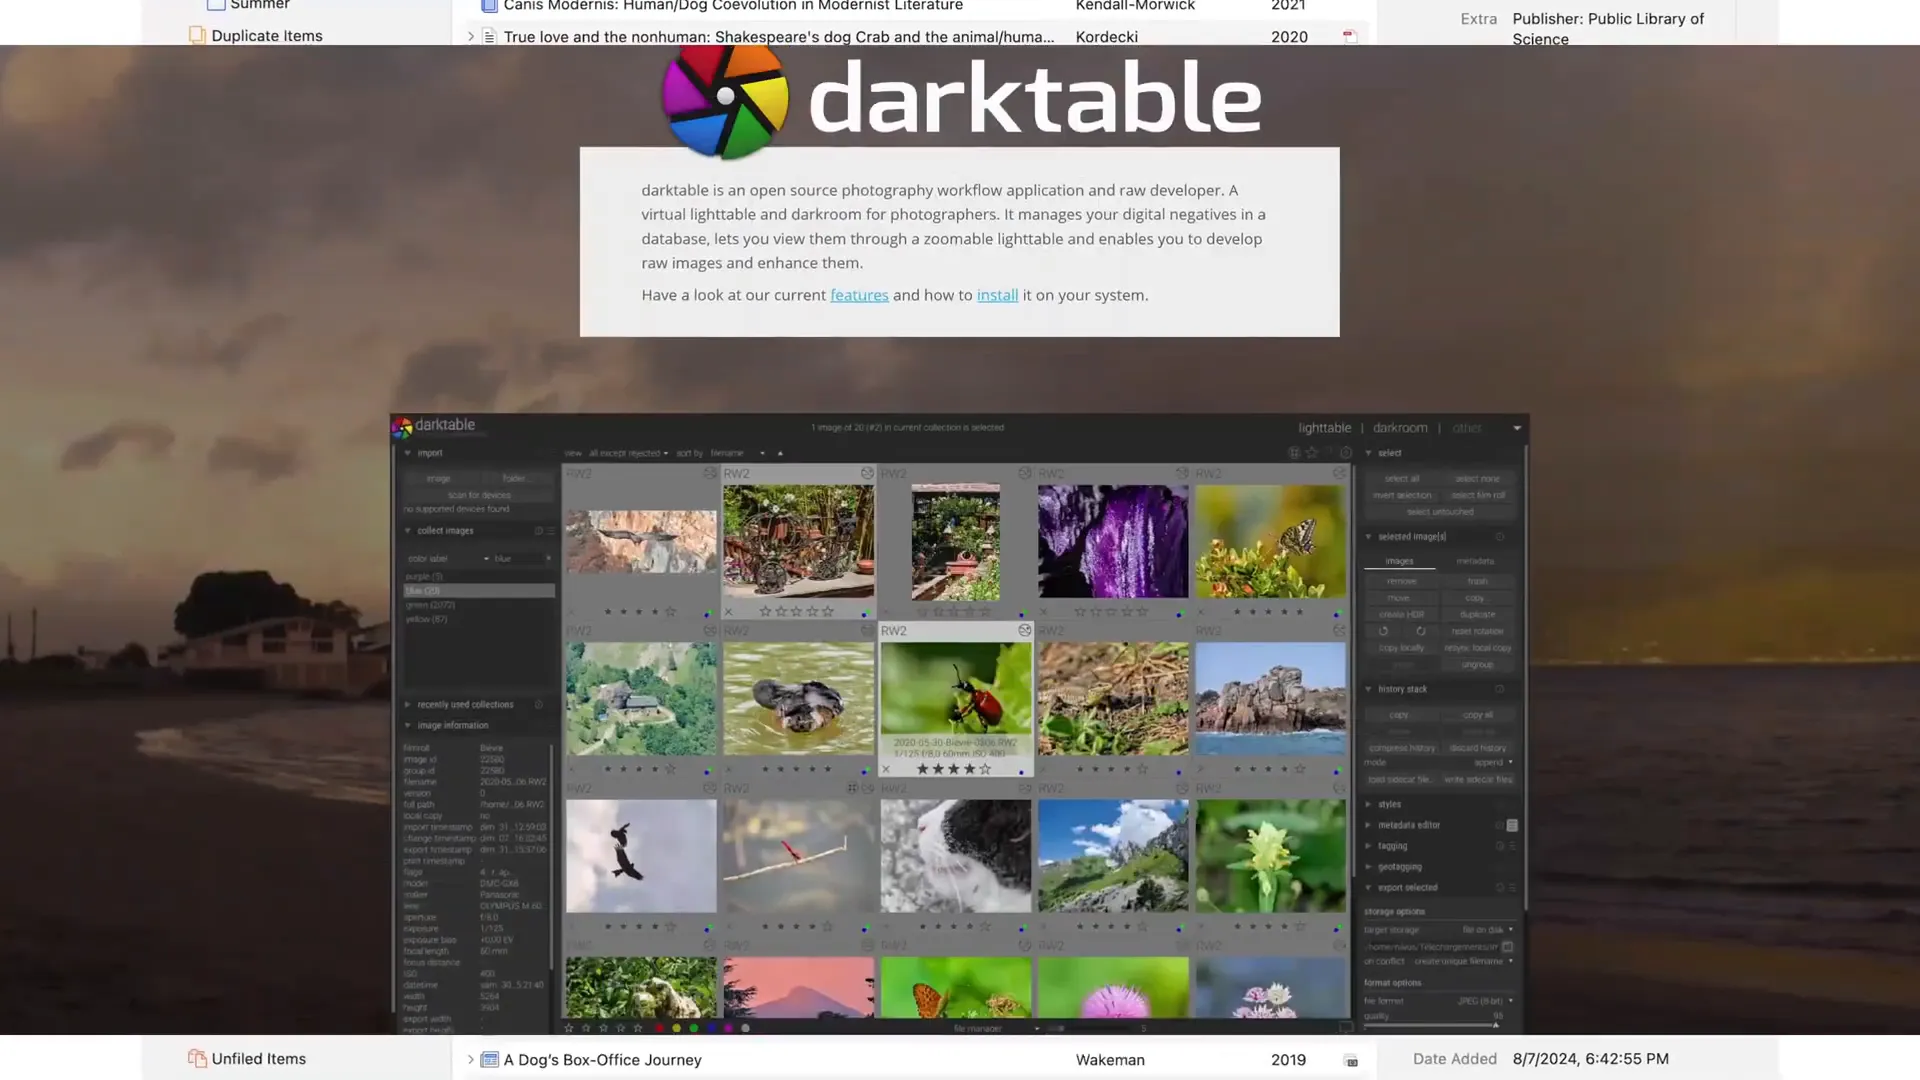Expand the 'A Dog's Box-Office Journey' row
This screenshot has width=1920, height=1080.
(x=471, y=1060)
